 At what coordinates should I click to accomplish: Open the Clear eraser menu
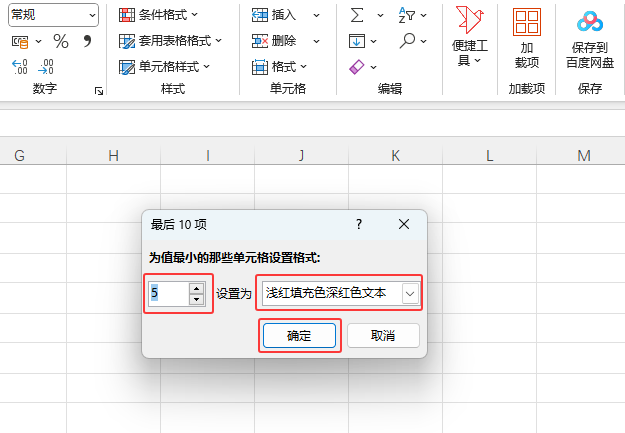[x=362, y=67]
